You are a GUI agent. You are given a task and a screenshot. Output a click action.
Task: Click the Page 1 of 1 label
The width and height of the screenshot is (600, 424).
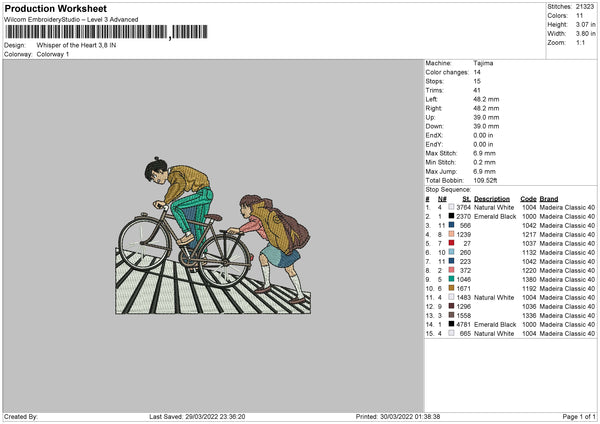[579, 417]
